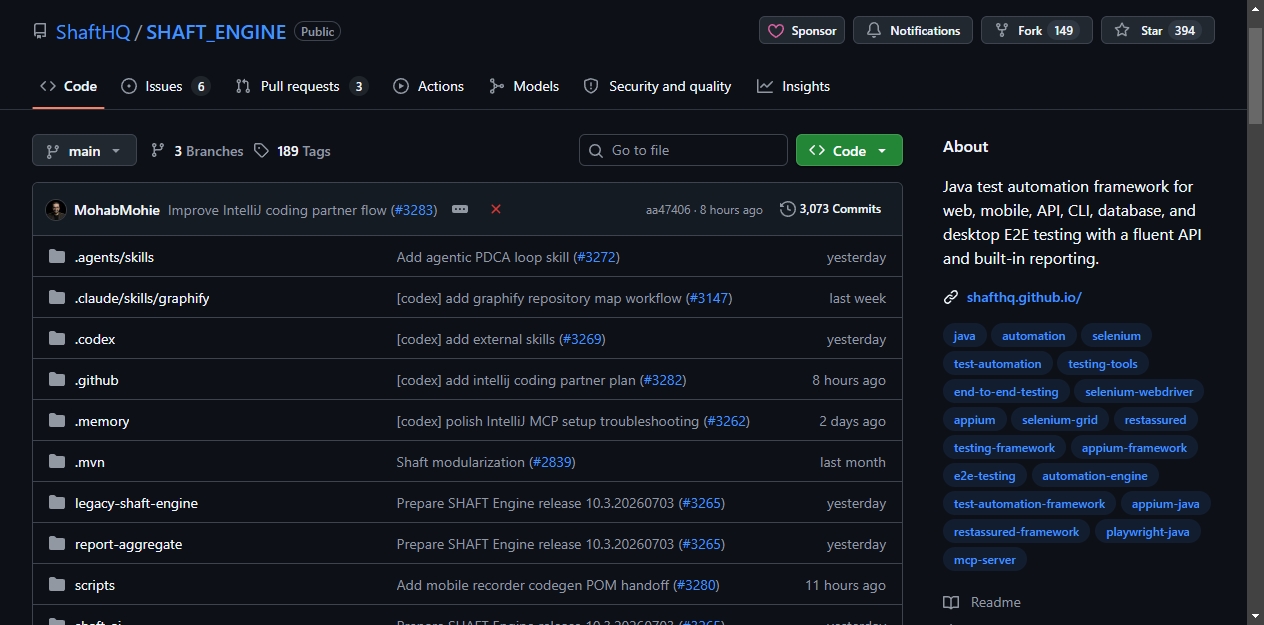The image size is (1264, 625).
Task: Open the Pull requests tab
Action: click(301, 86)
